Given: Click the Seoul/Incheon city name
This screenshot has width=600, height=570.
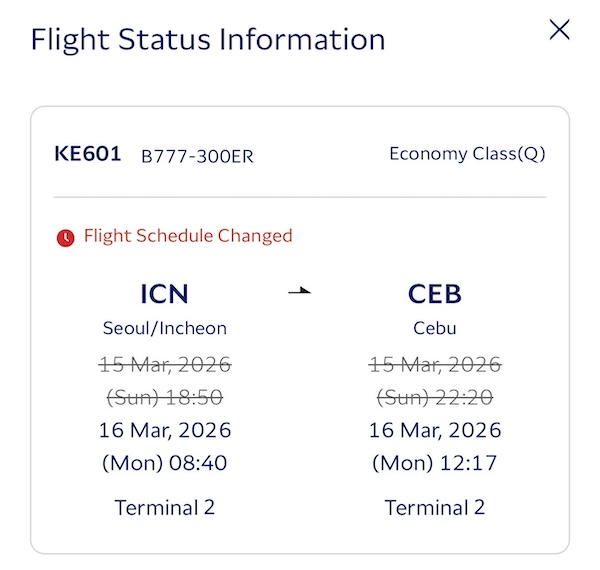Looking at the screenshot, I should [x=165, y=328].
